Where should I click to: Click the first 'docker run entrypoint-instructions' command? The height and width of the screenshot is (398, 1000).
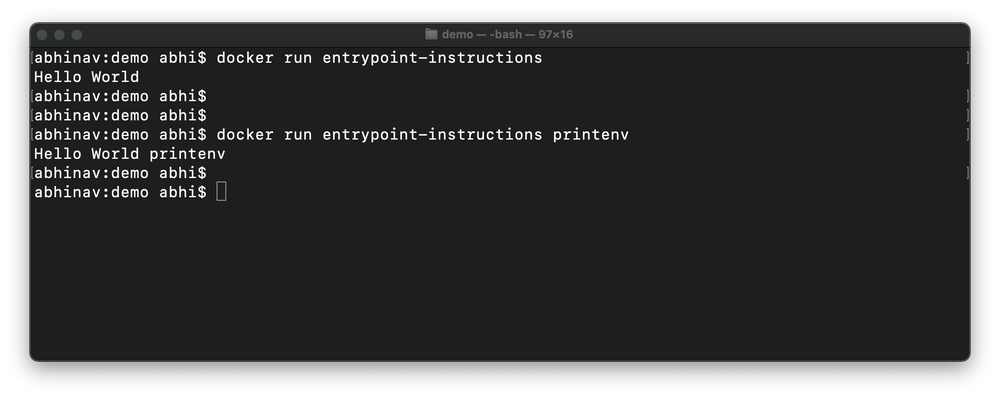(379, 58)
